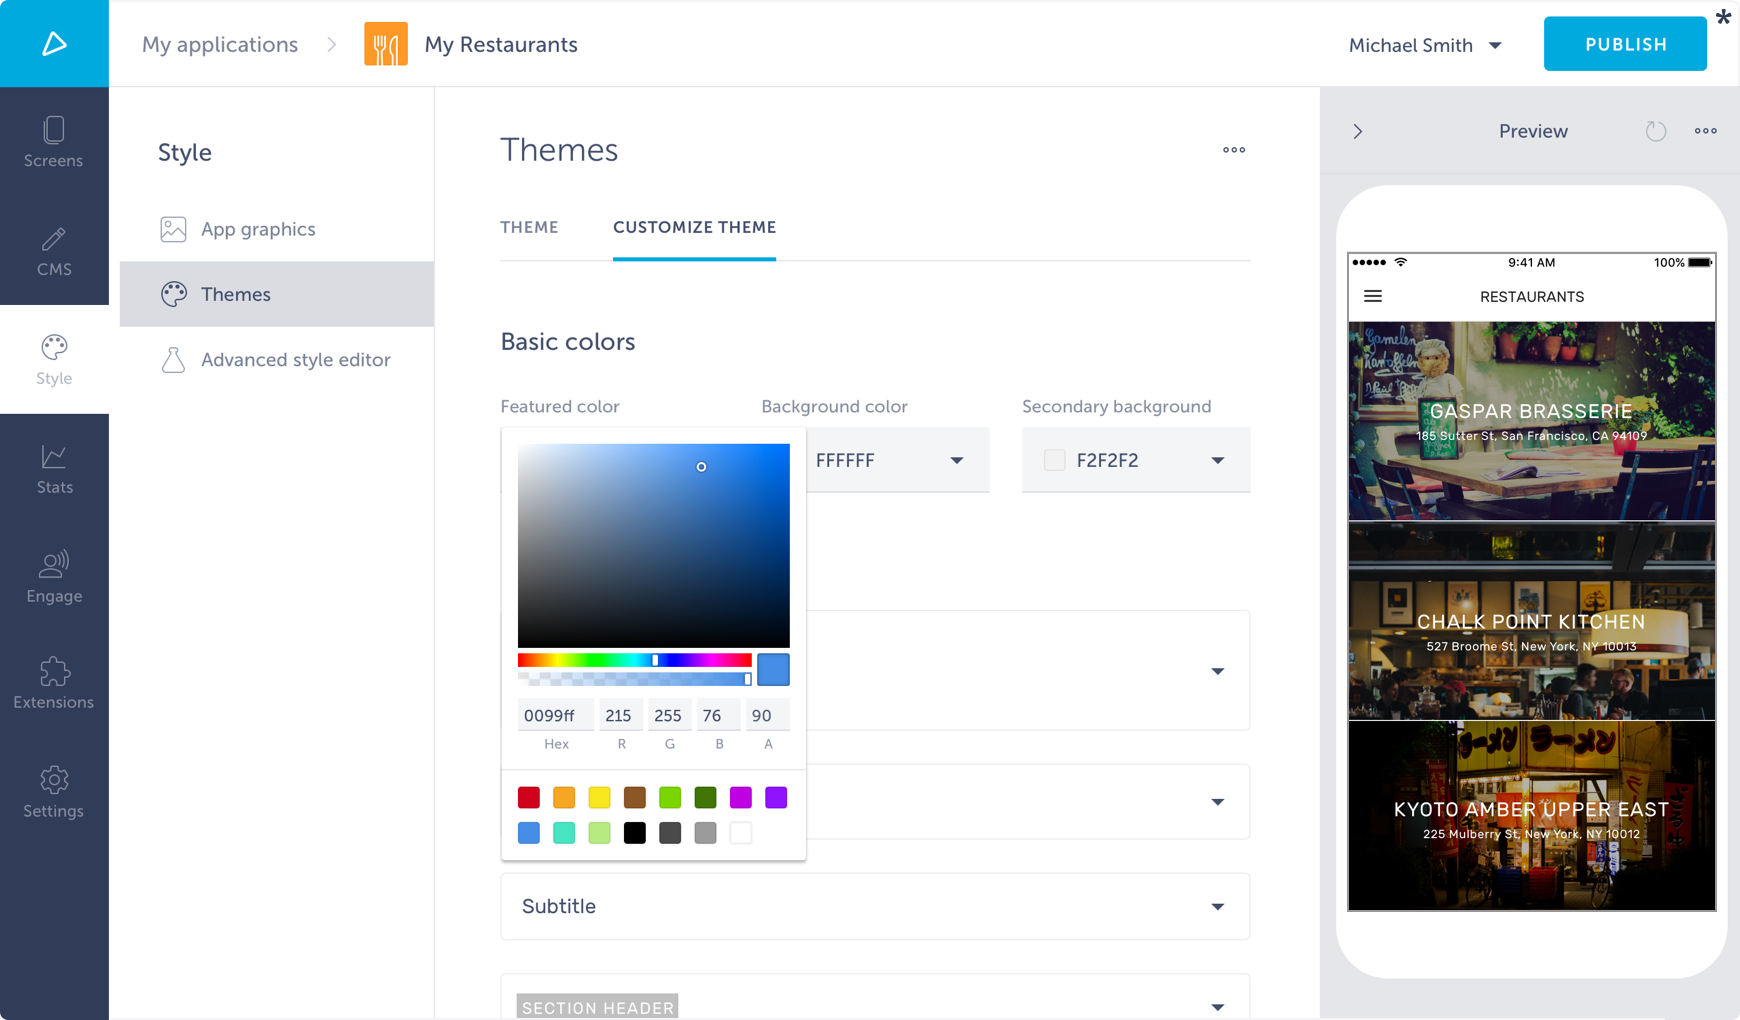This screenshot has width=1740, height=1020.
Task: Expand the Subtitle section dropdown
Action: (1217, 906)
